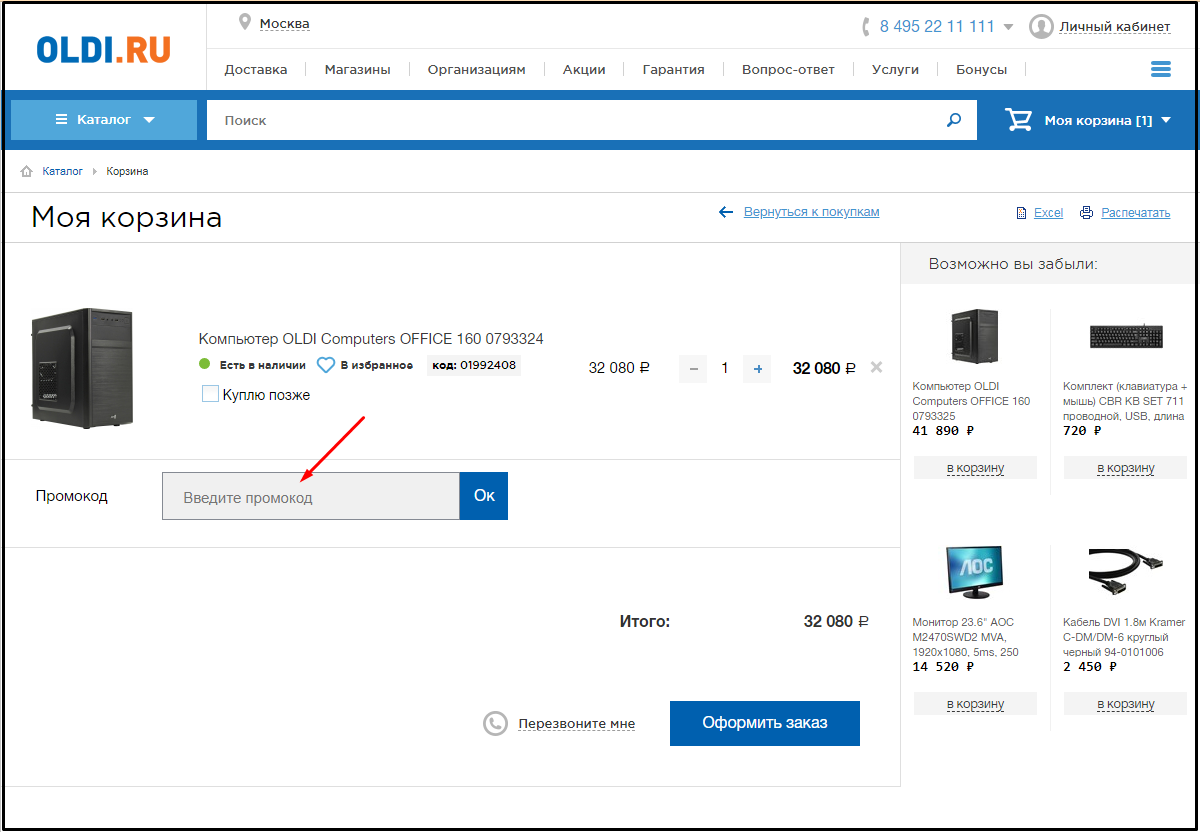1200x832 pixels.
Task: Click the 14 520 ₽ price
Action: click(943, 667)
